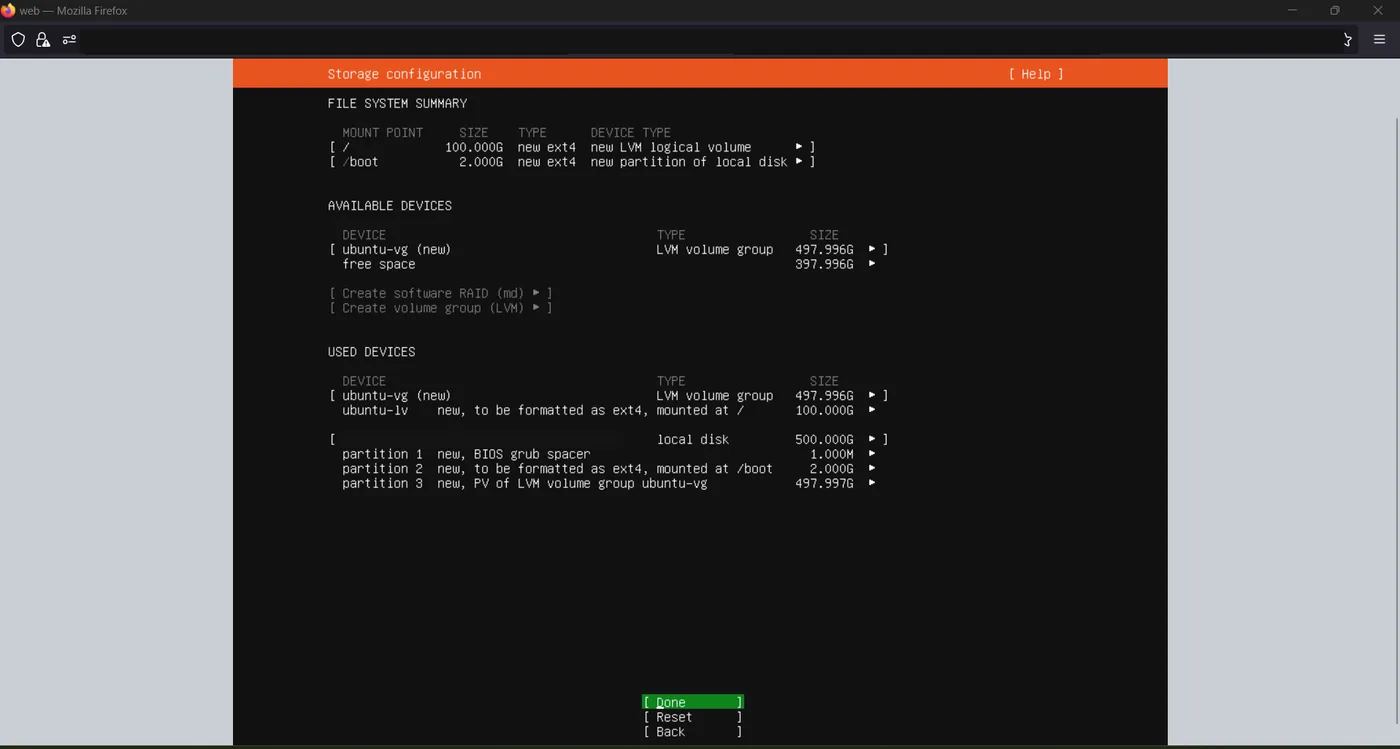The height and width of the screenshot is (749, 1400).
Task: Select Create volume group (LVM)
Action: pyautogui.click(x=441, y=308)
